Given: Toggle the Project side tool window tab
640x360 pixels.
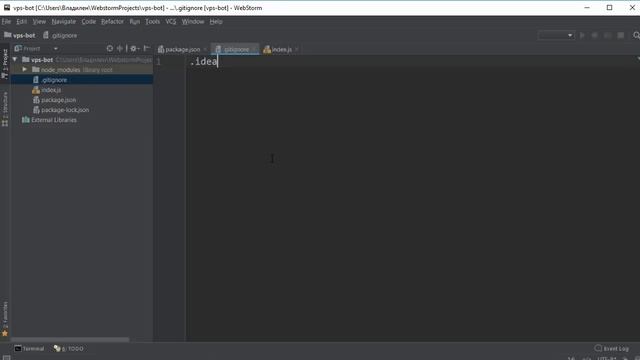Looking at the screenshot, I should click(x=5, y=64).
